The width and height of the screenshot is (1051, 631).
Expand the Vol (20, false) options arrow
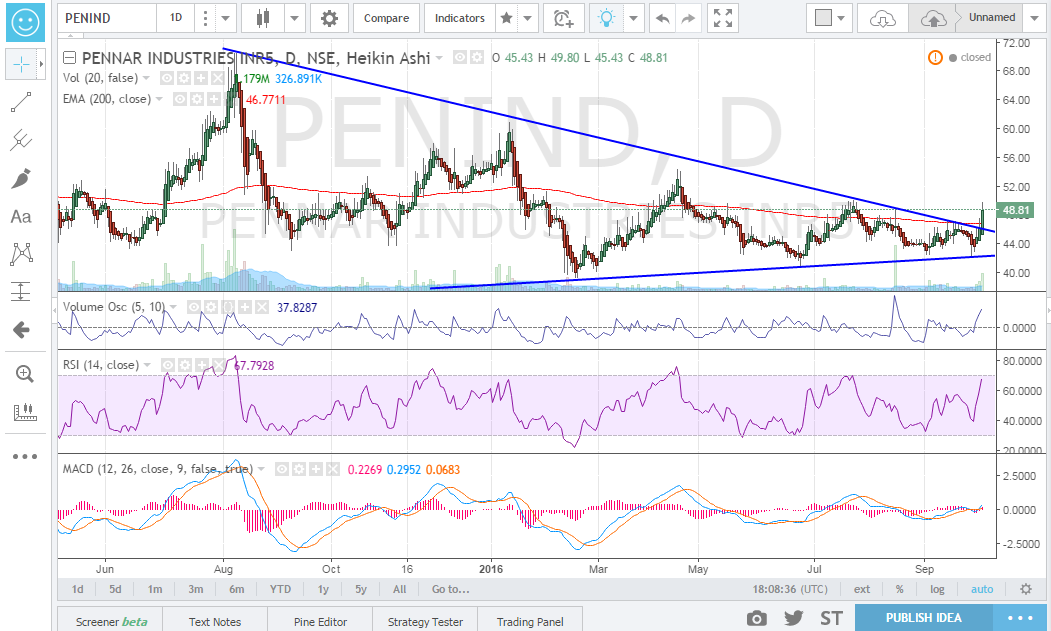(147, 78)
